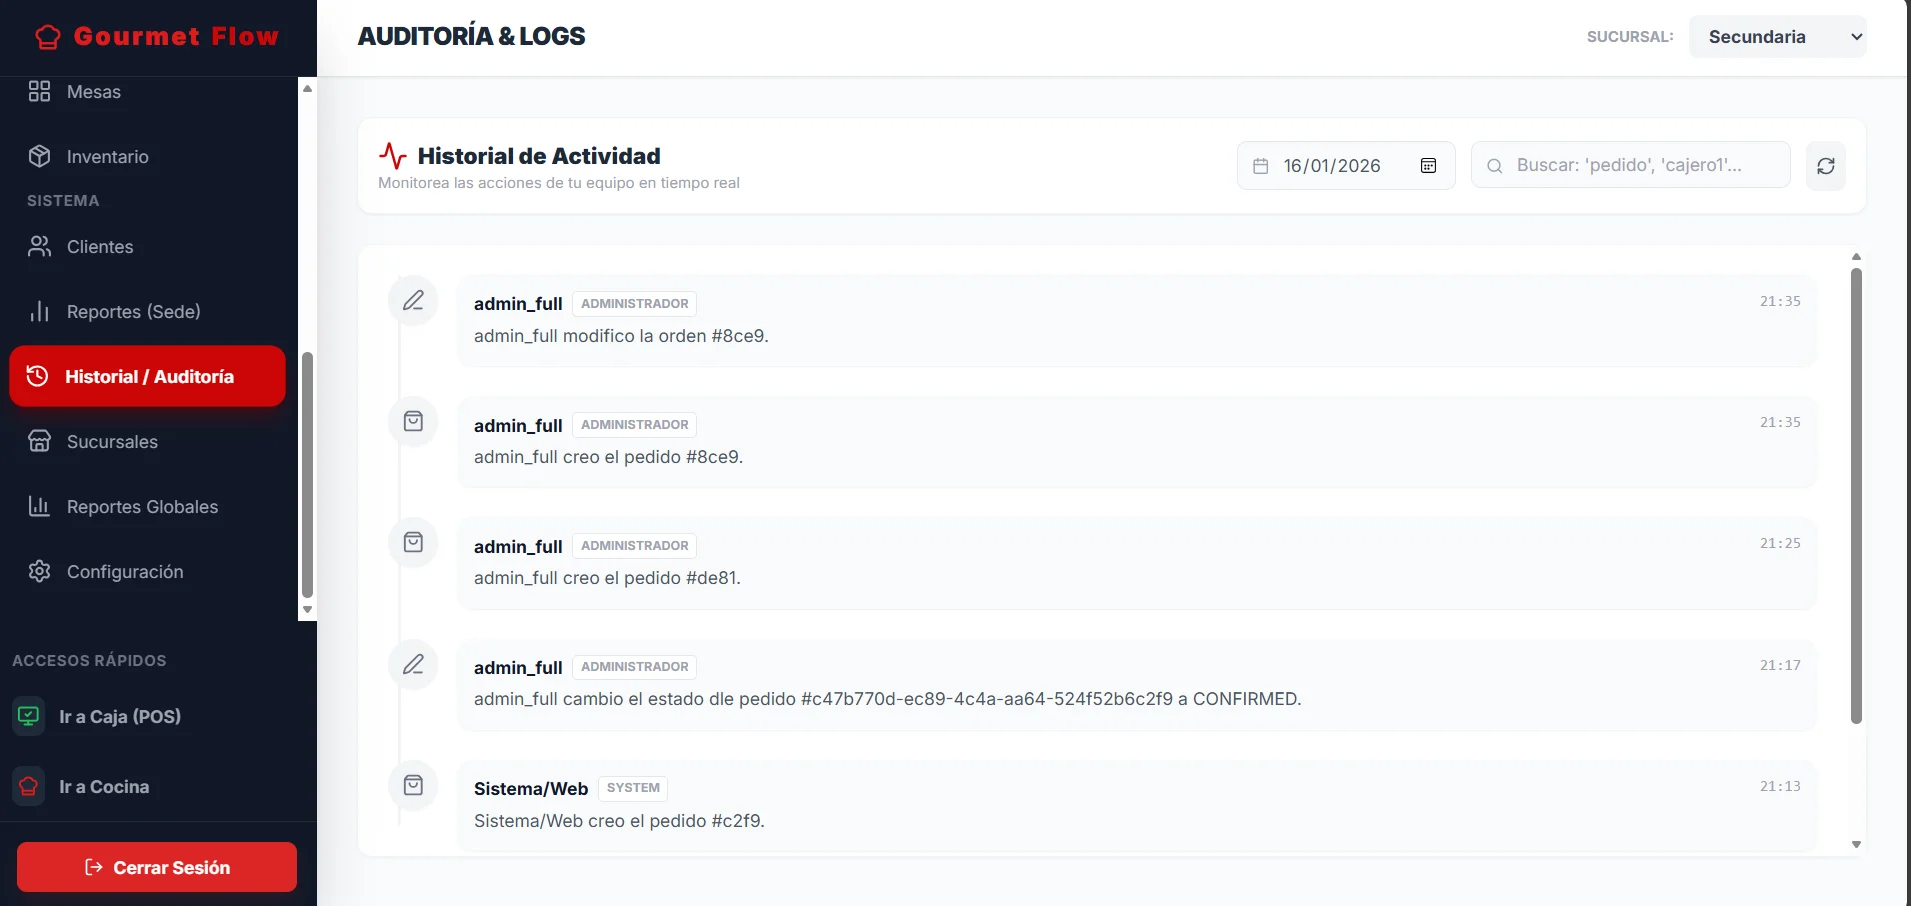The height and width of the screenshot is (906, 1911).
Task: Click the Gourmet Flow chef hat logo
Action: [48, 37]
